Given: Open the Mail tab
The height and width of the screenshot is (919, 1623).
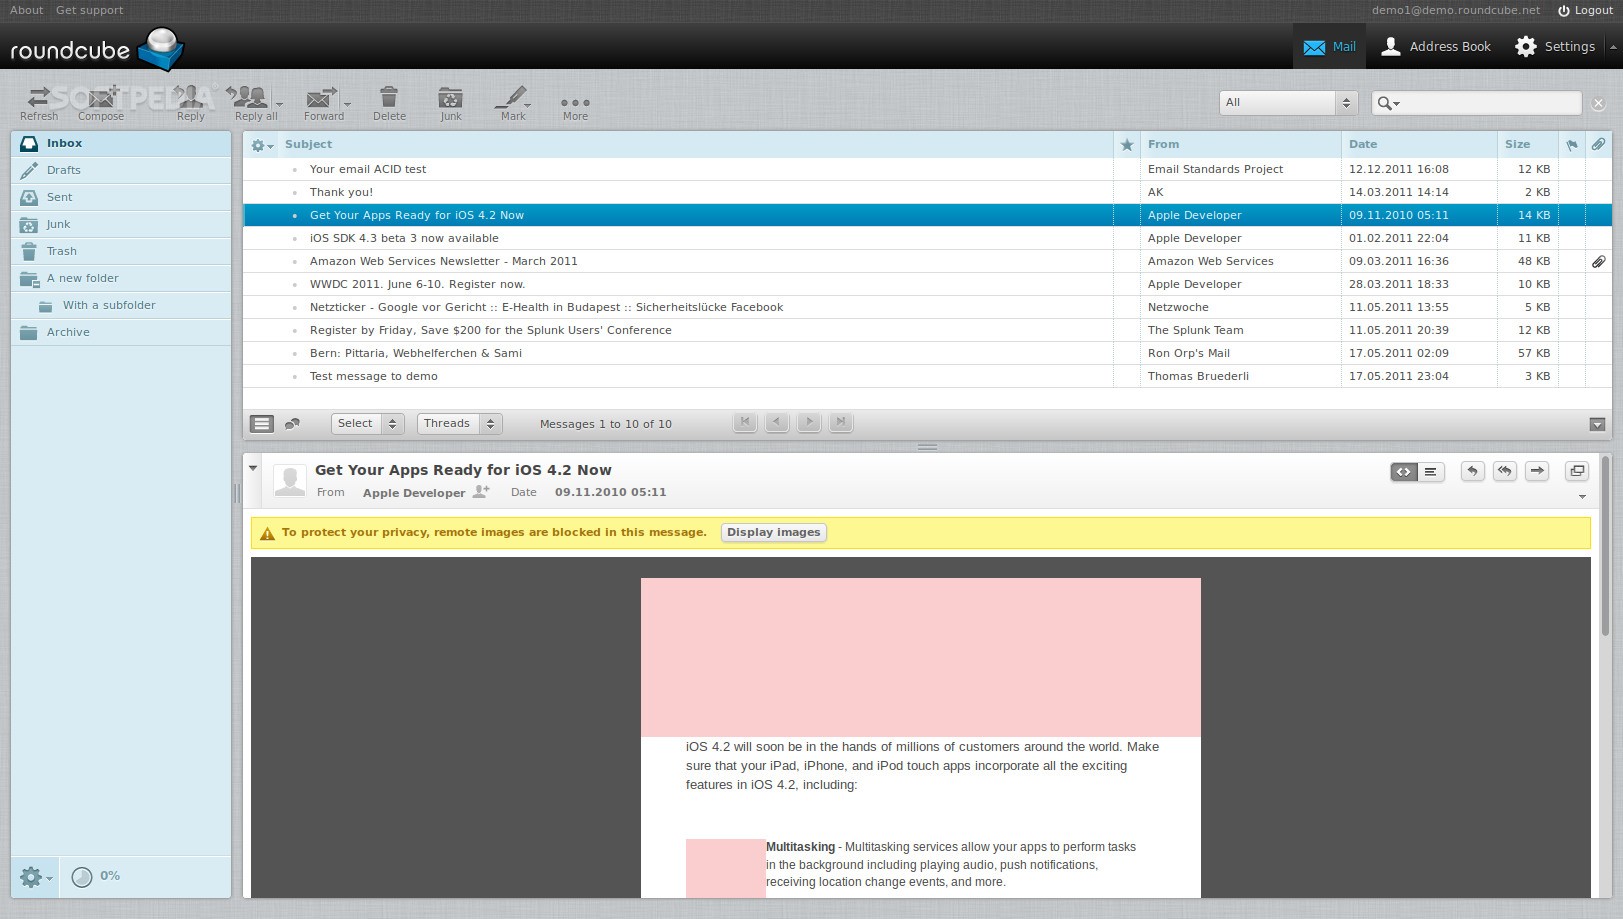Looking at the screenshot, I should tap(1329, 47).
